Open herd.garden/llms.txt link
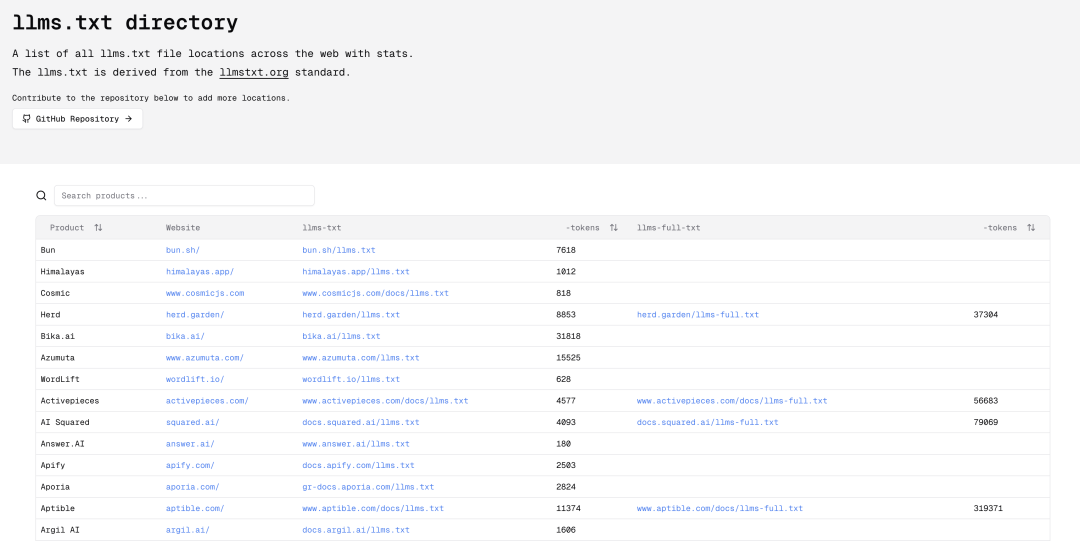This screenshot has width=1080, height=541. tap(351, 314)
